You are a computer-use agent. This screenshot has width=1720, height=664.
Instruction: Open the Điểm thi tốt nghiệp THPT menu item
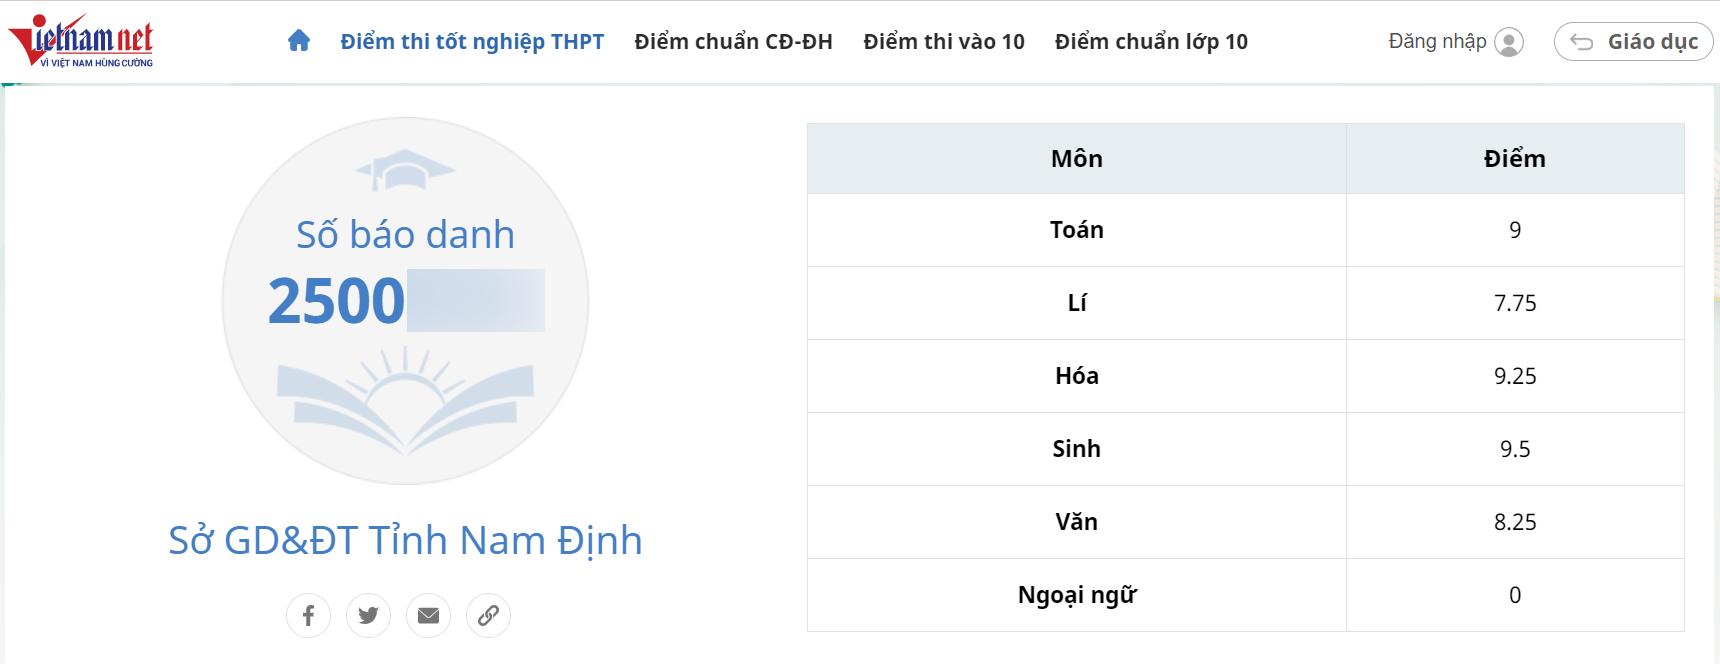click(x=470, y=41)
